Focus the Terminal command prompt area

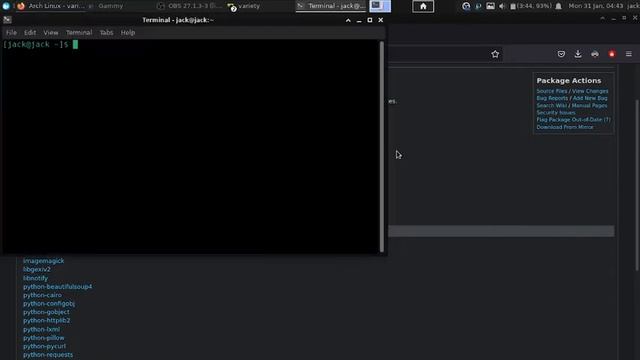191,146
